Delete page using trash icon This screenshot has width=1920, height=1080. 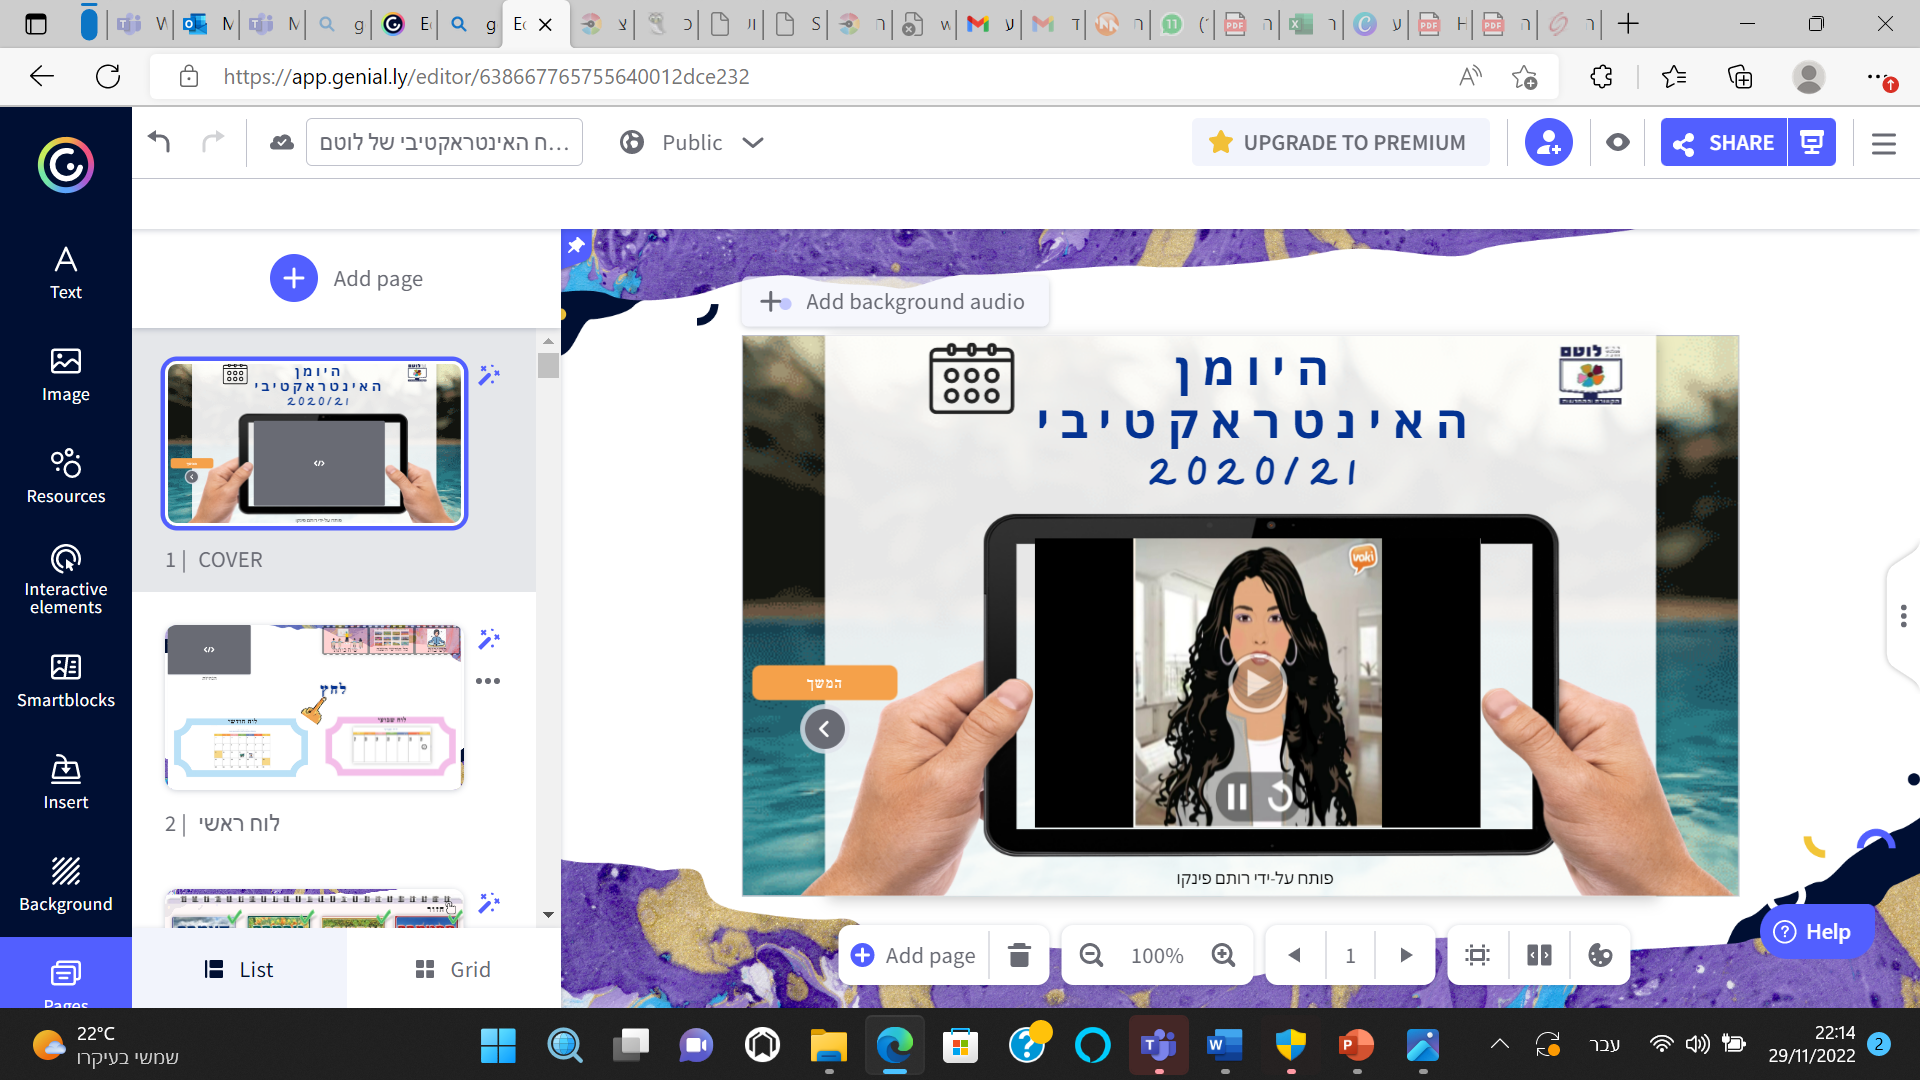(1019, 955)
